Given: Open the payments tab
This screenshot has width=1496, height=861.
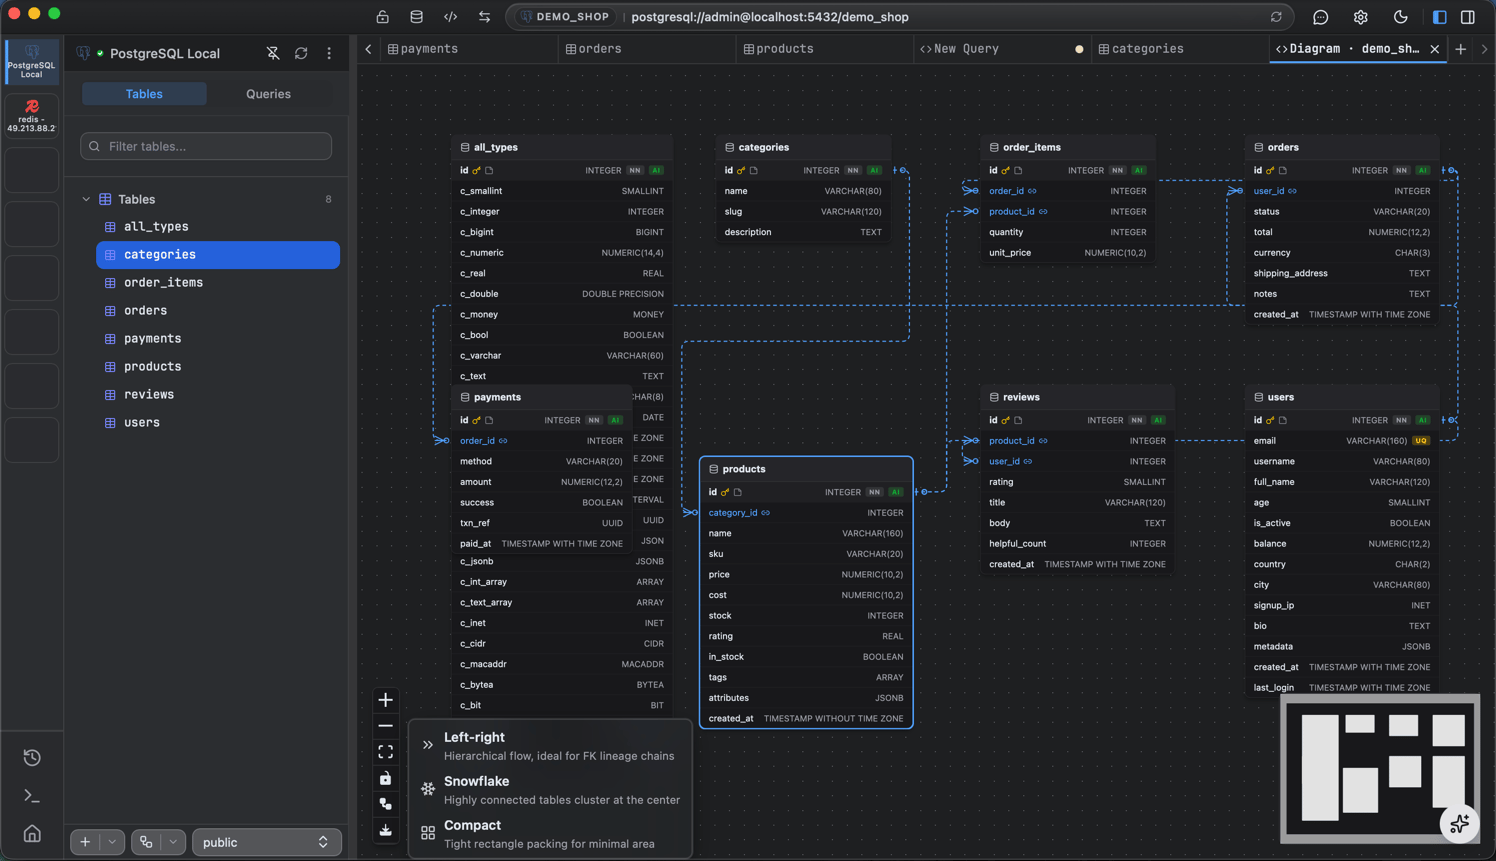Looking at the screenshot, I should [468, 49].
